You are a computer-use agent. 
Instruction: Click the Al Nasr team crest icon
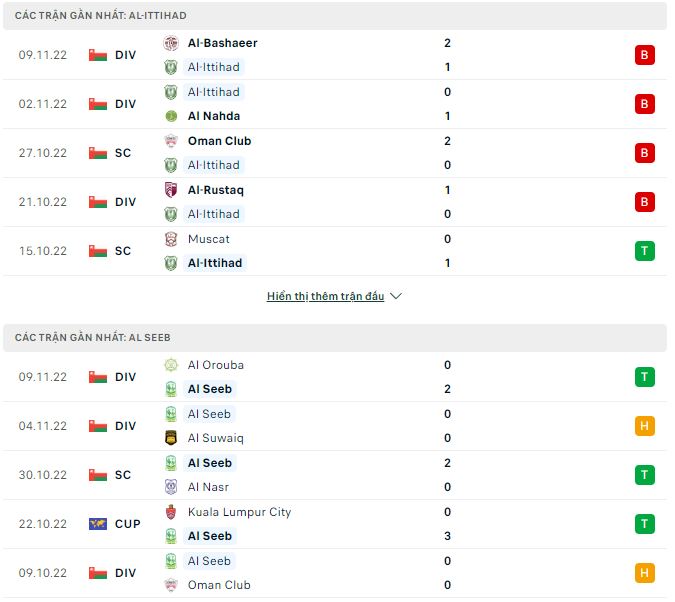point(171,487)
